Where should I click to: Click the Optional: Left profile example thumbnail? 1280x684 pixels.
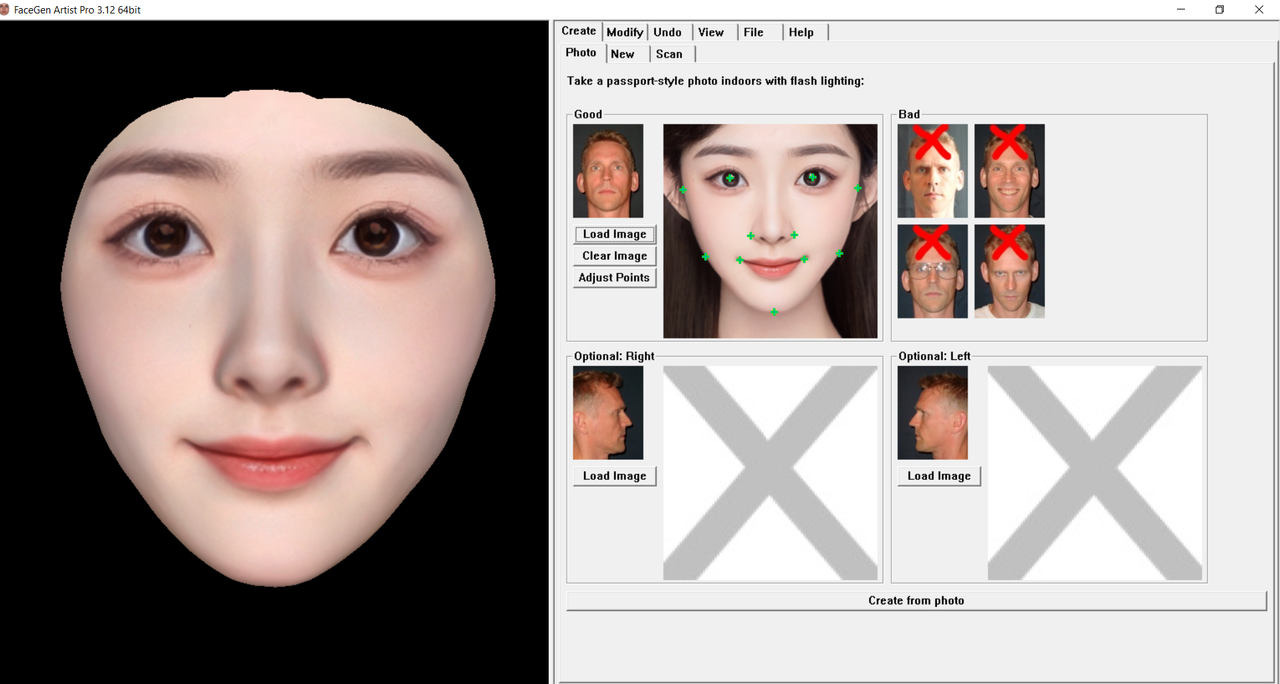coord(933,413)
